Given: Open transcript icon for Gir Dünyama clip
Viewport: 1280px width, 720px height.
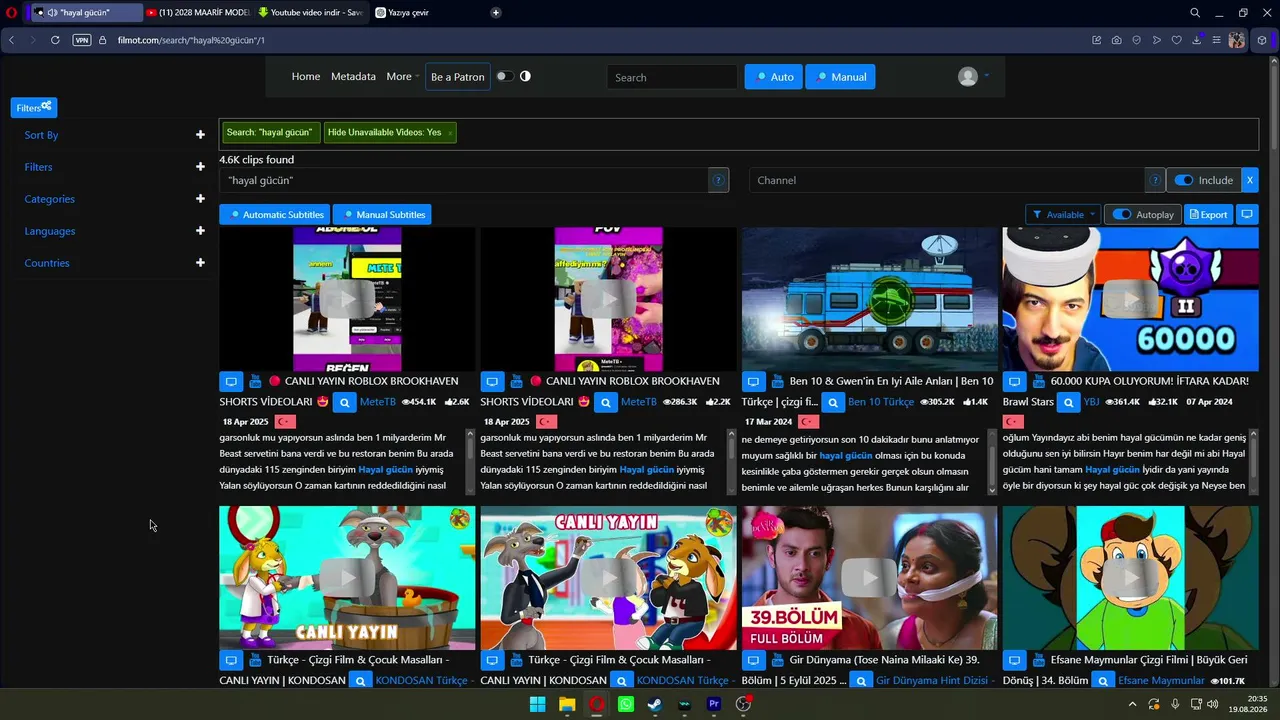Looking at the screenshot, I should [753, 660].
